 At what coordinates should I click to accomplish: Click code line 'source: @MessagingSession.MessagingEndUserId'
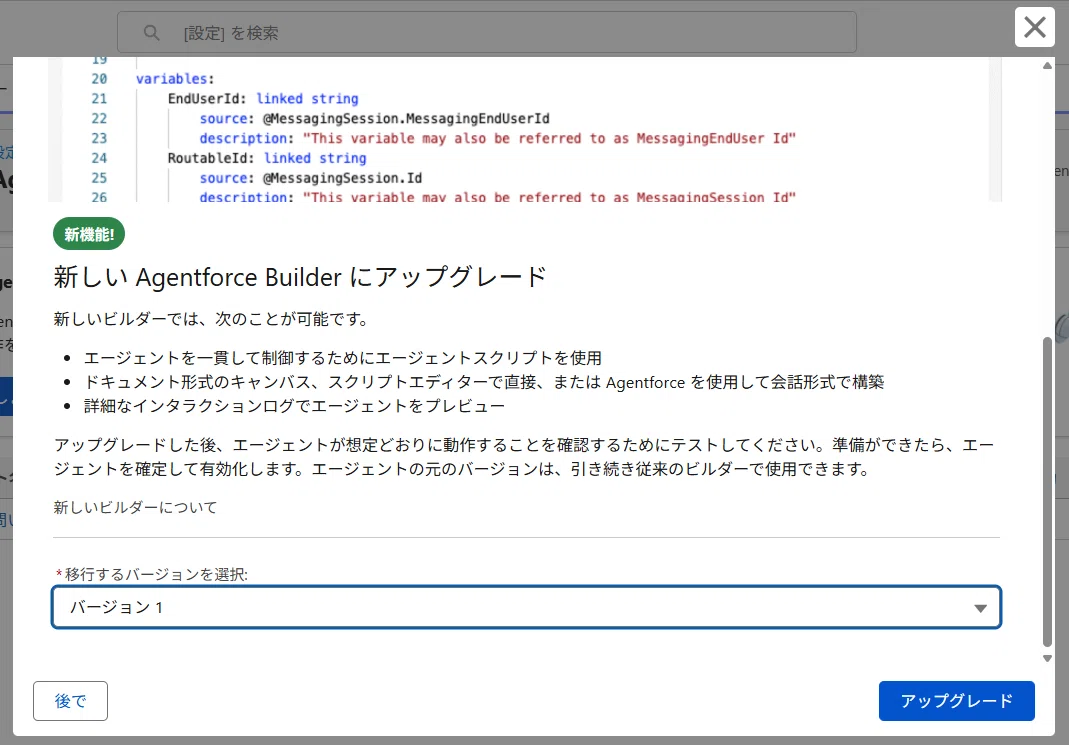[x=374, y=119]
